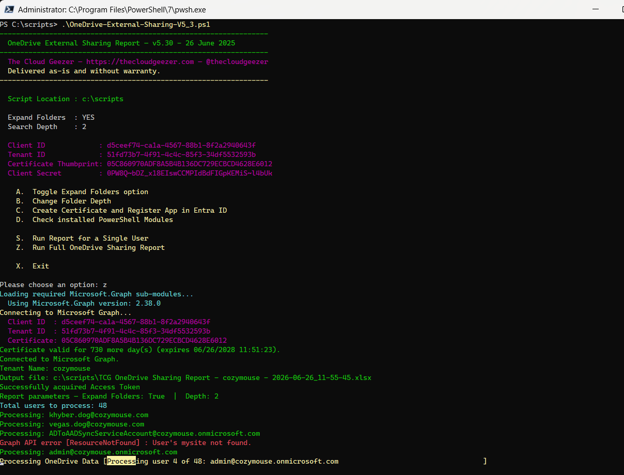This screenshot has height=475, width=624.
Task: Click the 'Processing OneDrive Data' progress bar
Action: click(243, 461)
